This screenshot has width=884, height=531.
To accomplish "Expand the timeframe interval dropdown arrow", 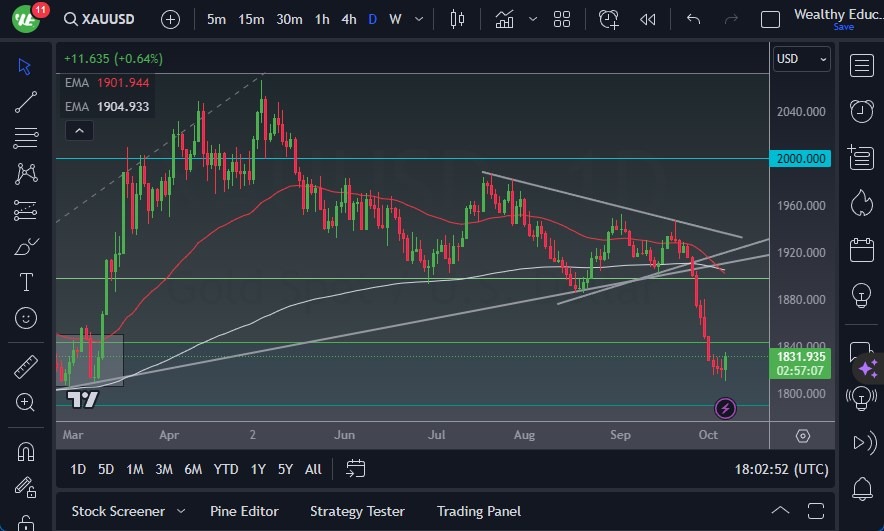I will point(419,19).
